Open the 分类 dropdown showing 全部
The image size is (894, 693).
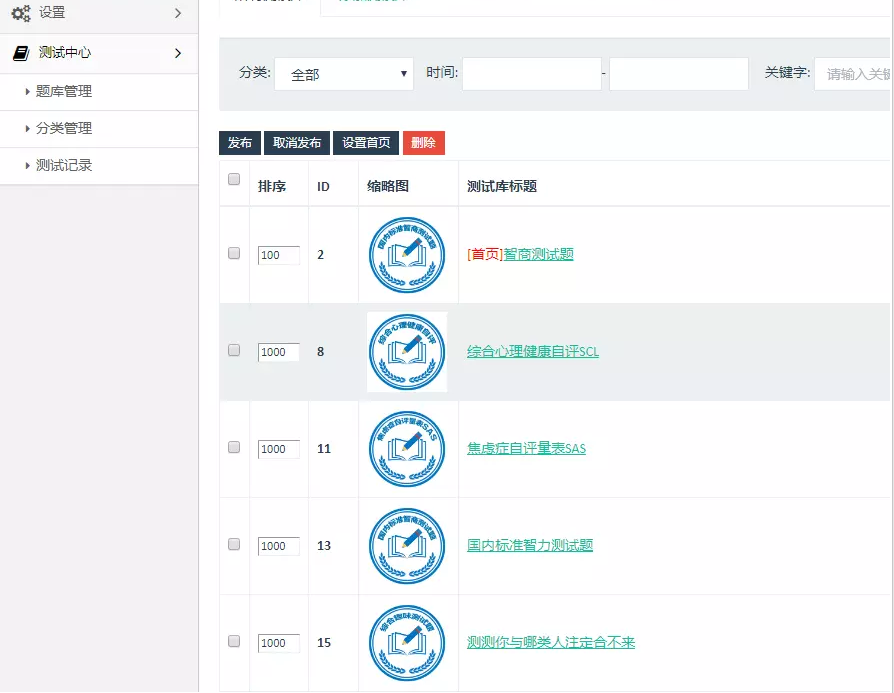(344, 74)
